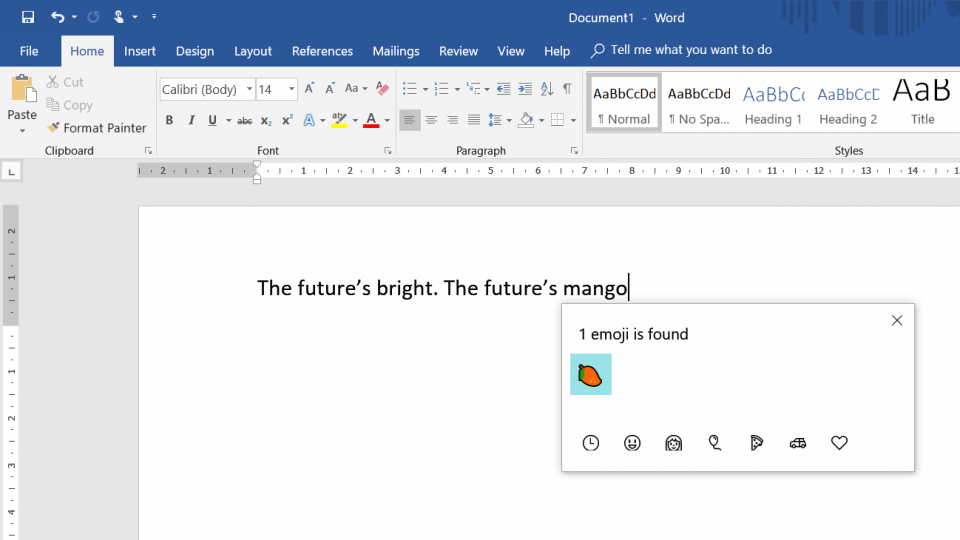
Task: Start a bulleted list
Action: pyautogui.click(x=410, y=89)
